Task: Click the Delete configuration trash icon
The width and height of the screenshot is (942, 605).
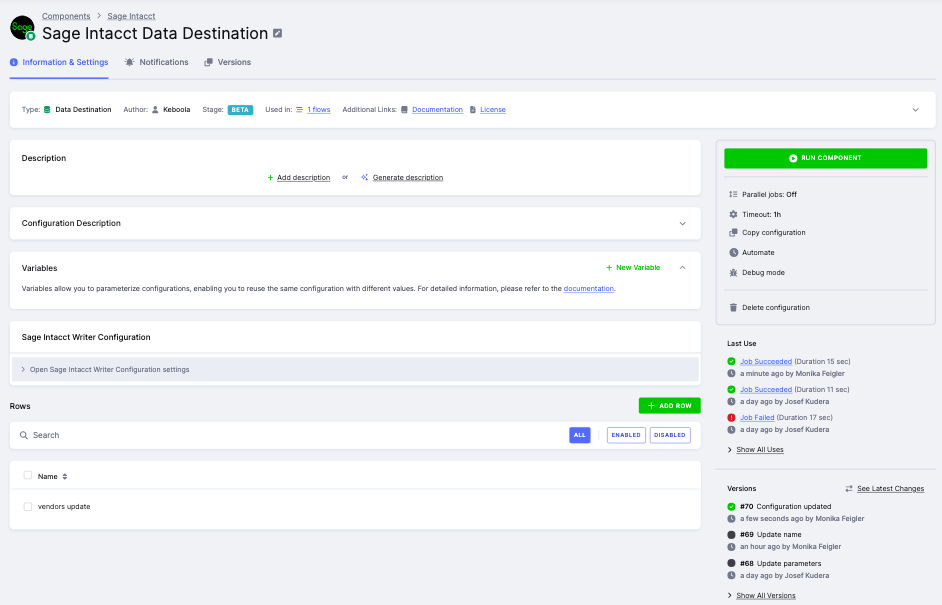Action: tap(733, 308)
